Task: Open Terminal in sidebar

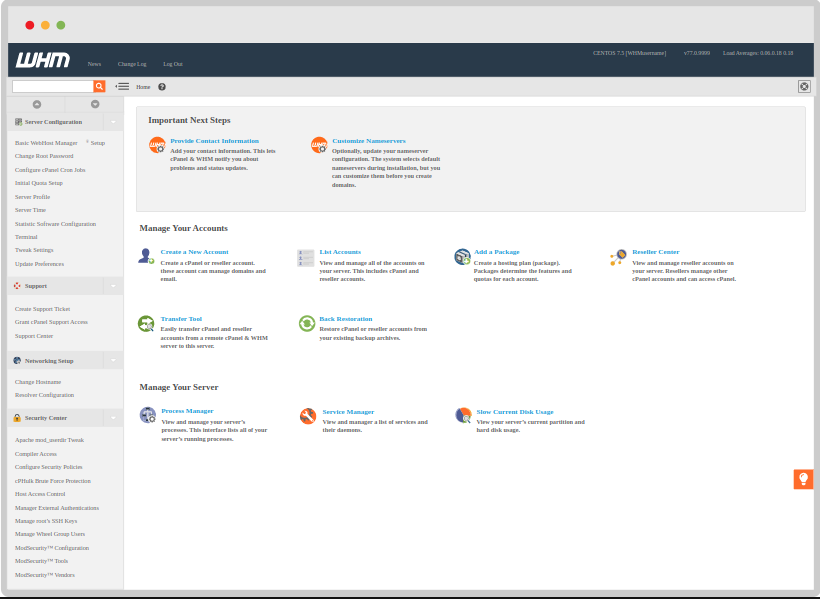Action: click(x=26, y=237)
